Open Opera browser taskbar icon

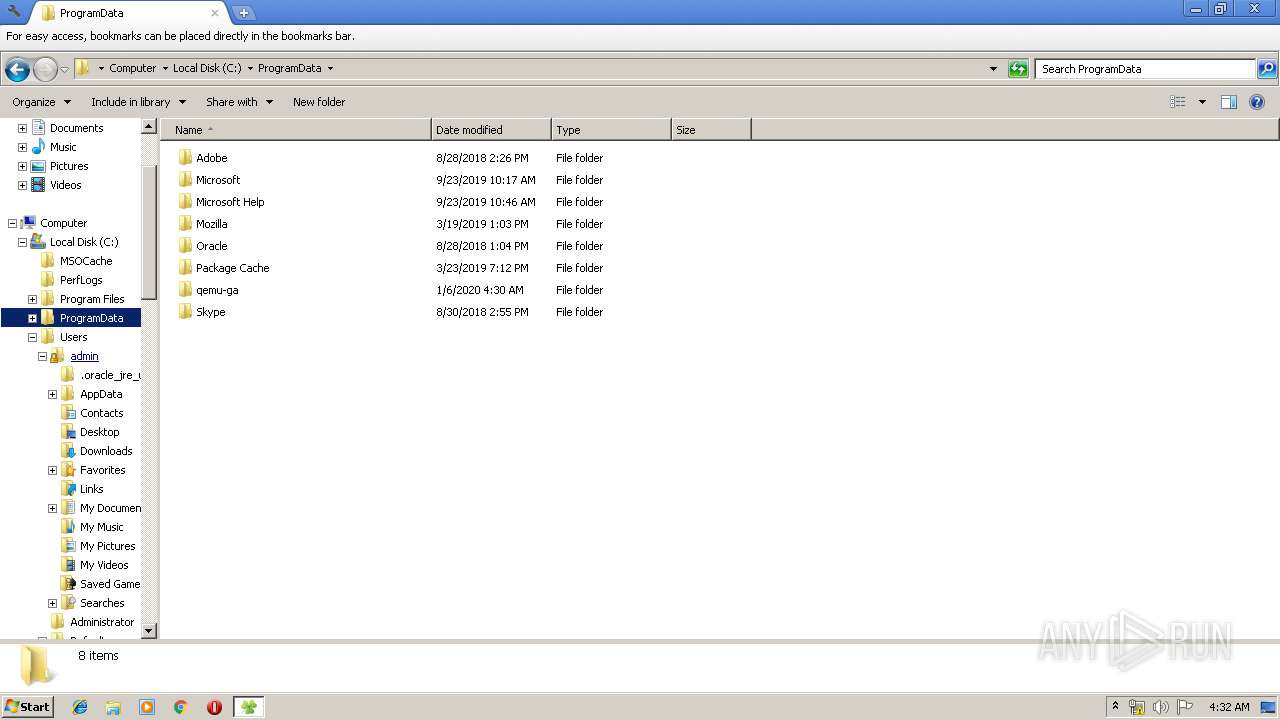(x=214, y=707)
